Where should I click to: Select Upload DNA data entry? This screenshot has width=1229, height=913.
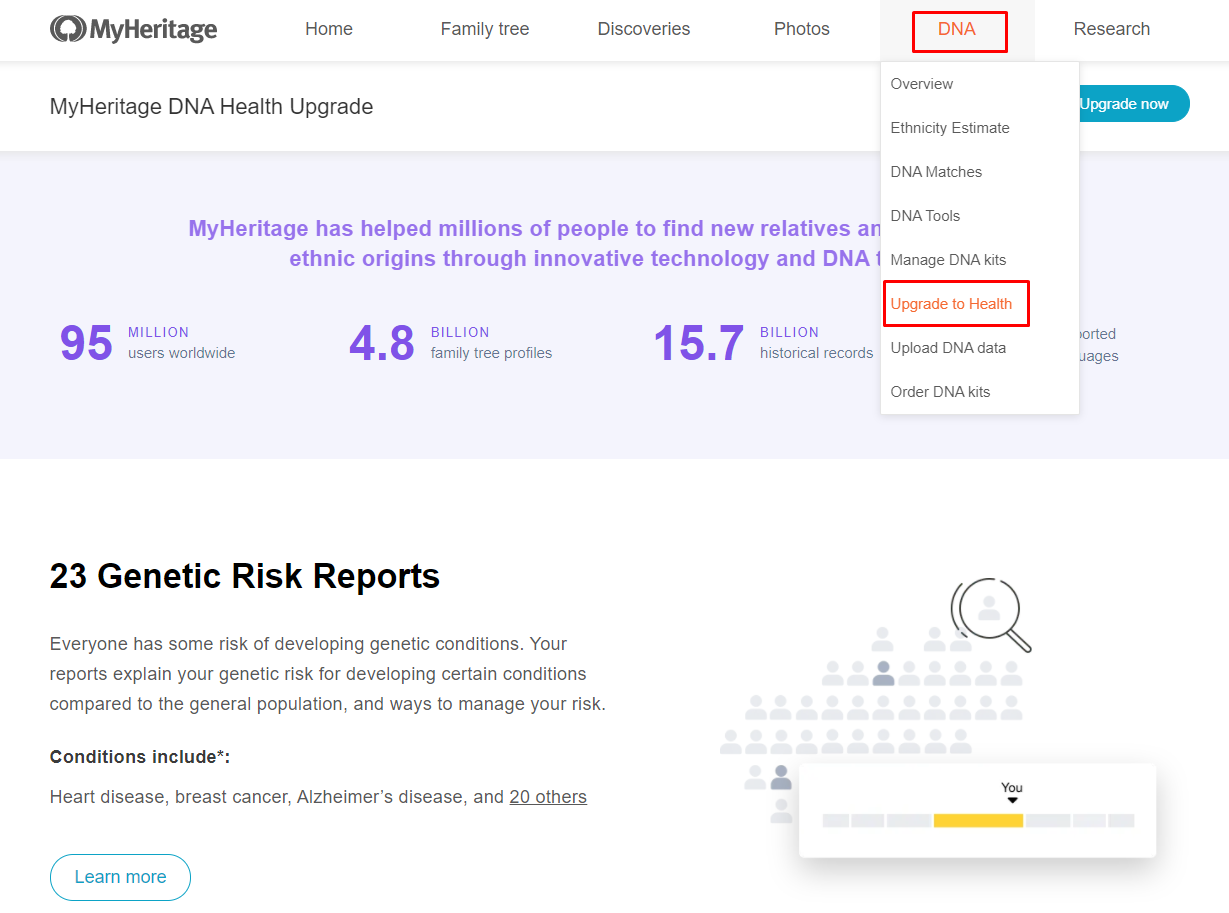[948, 348]
